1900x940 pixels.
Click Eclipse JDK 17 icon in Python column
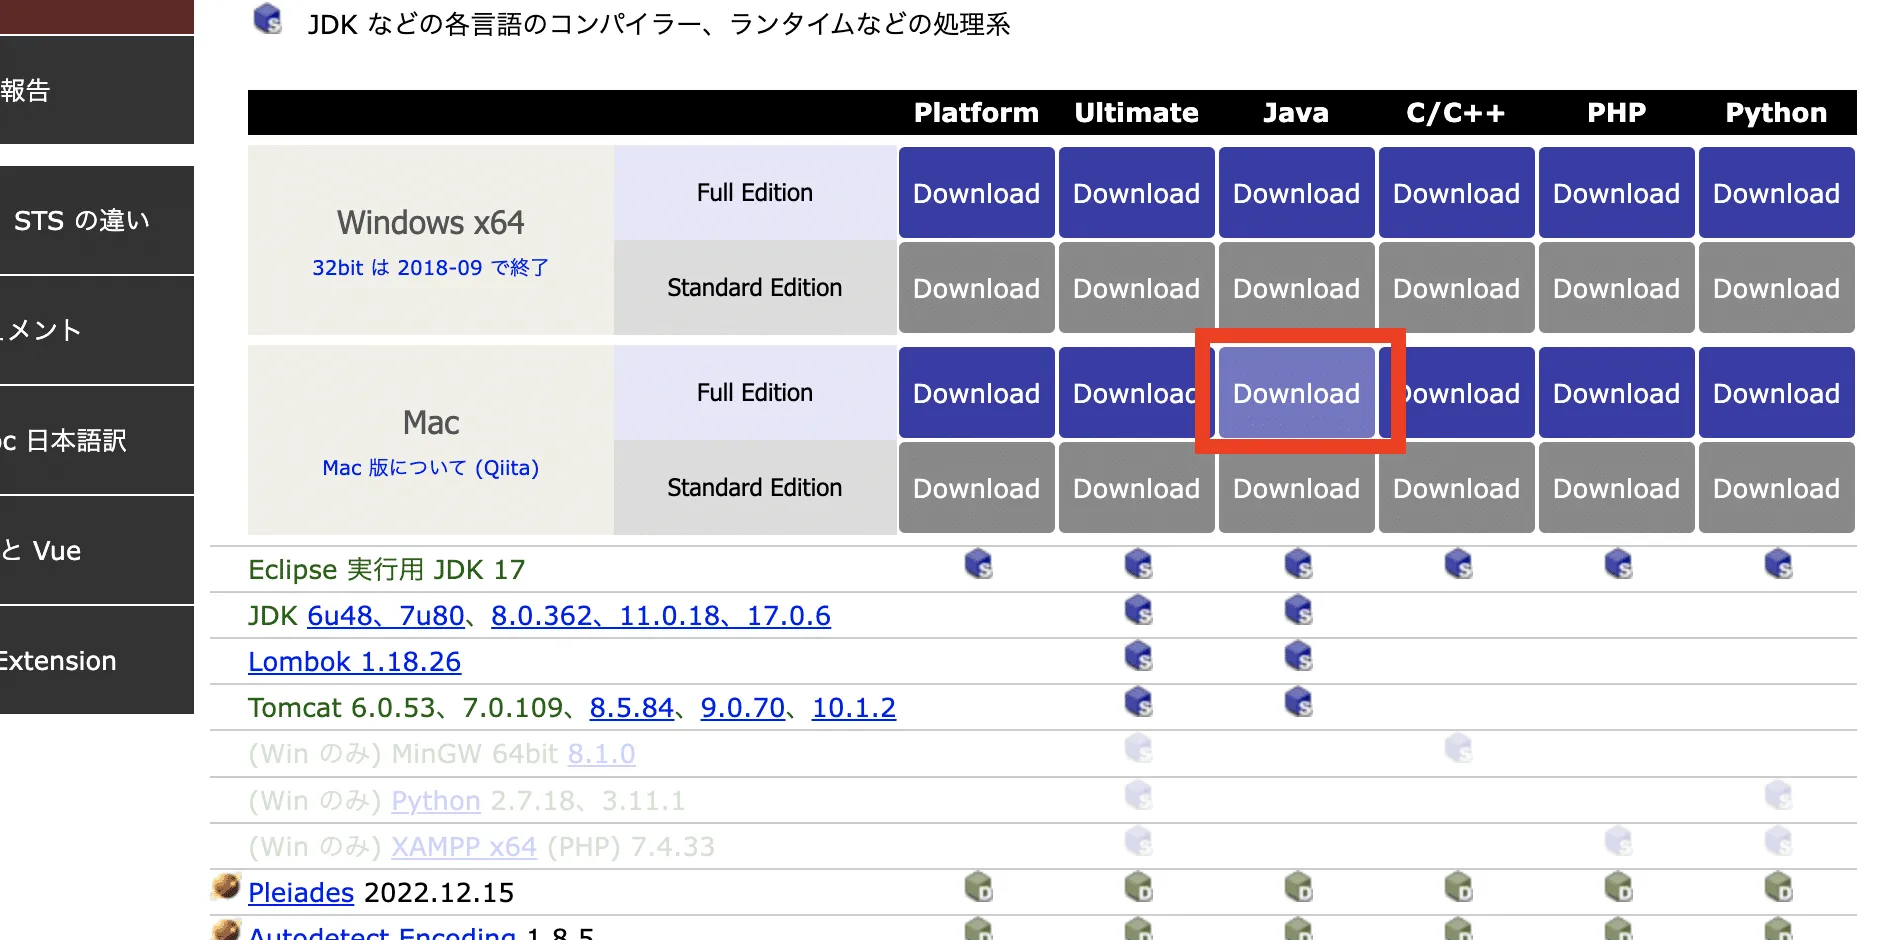(x=1778, y=564)
